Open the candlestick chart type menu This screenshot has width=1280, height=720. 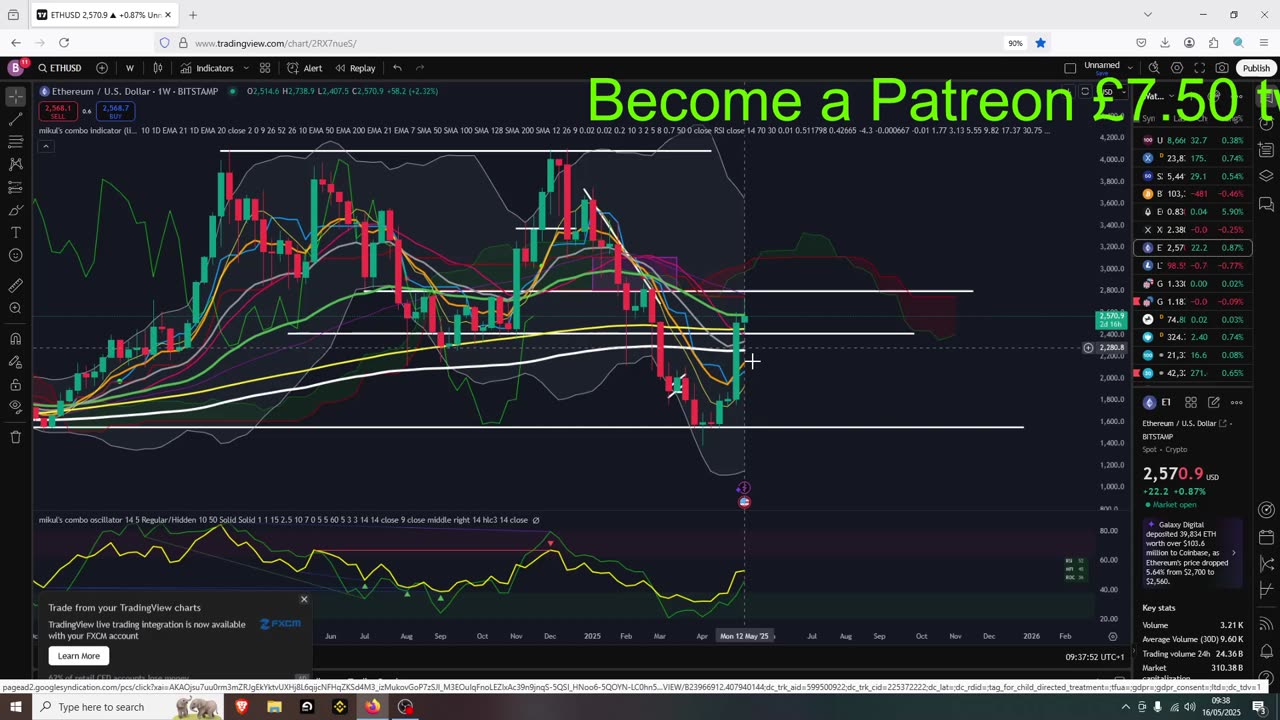point(158,68)
